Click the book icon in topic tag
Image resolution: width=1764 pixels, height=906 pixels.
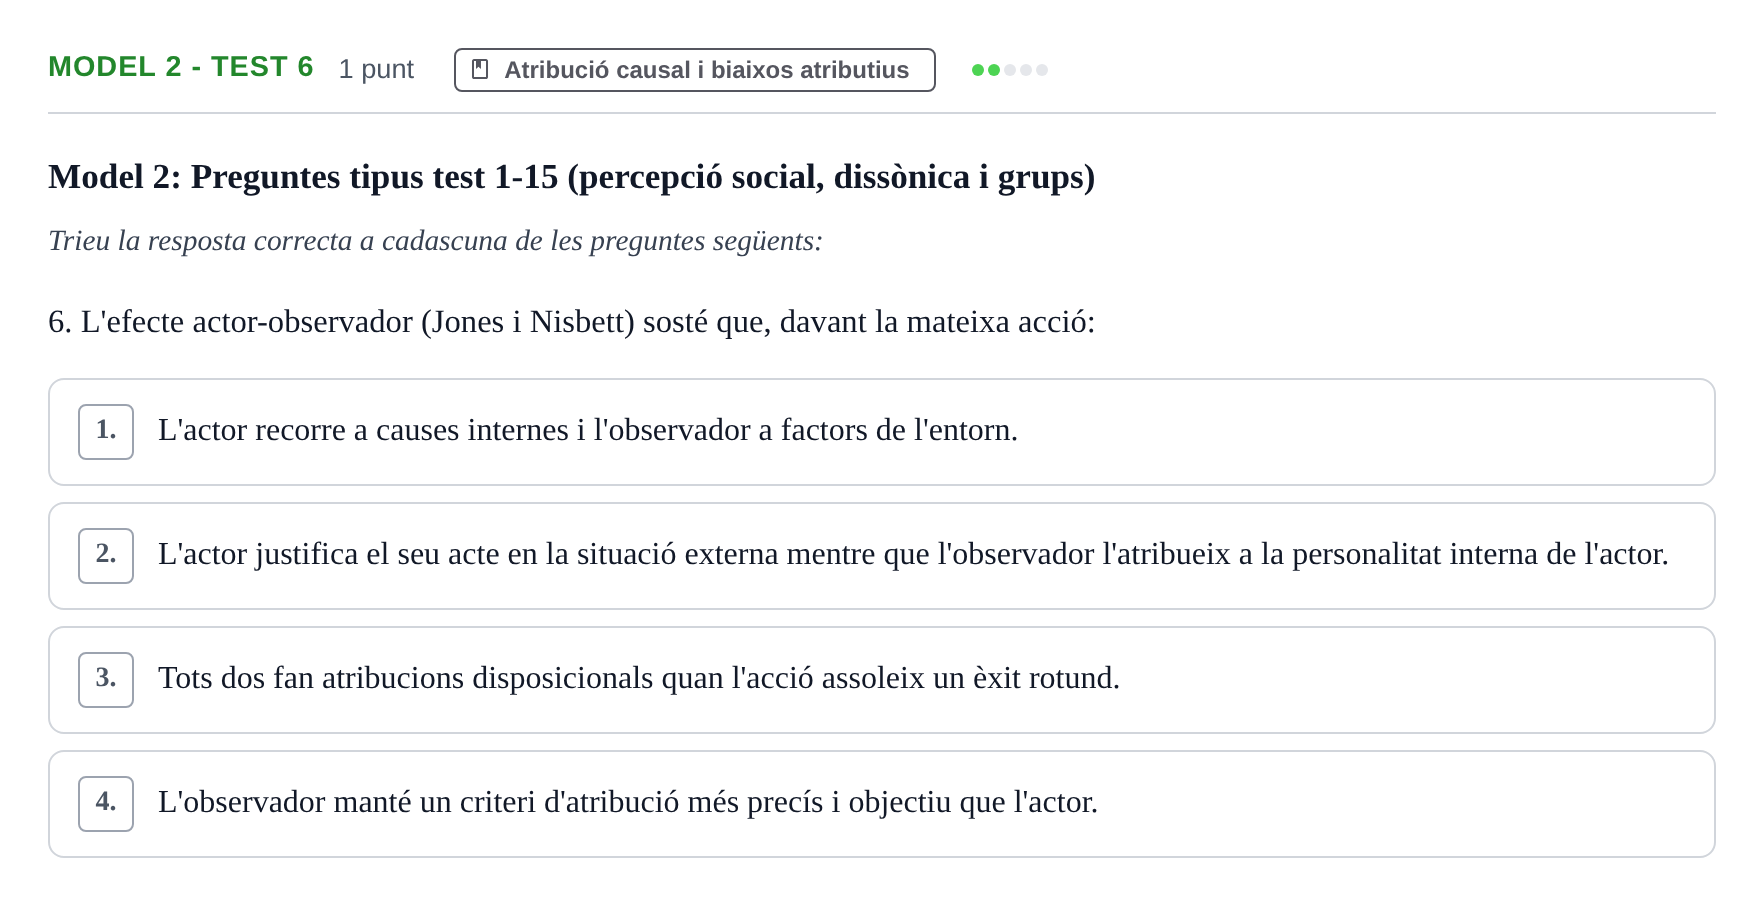click(480, 69)
